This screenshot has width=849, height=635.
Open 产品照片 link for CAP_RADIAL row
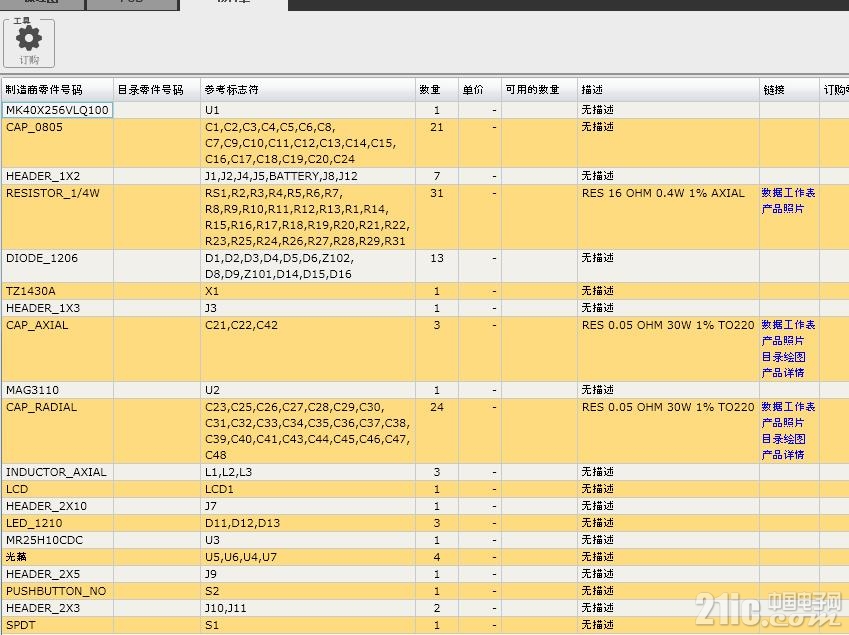pyautogui.click(x=782, y=422)
